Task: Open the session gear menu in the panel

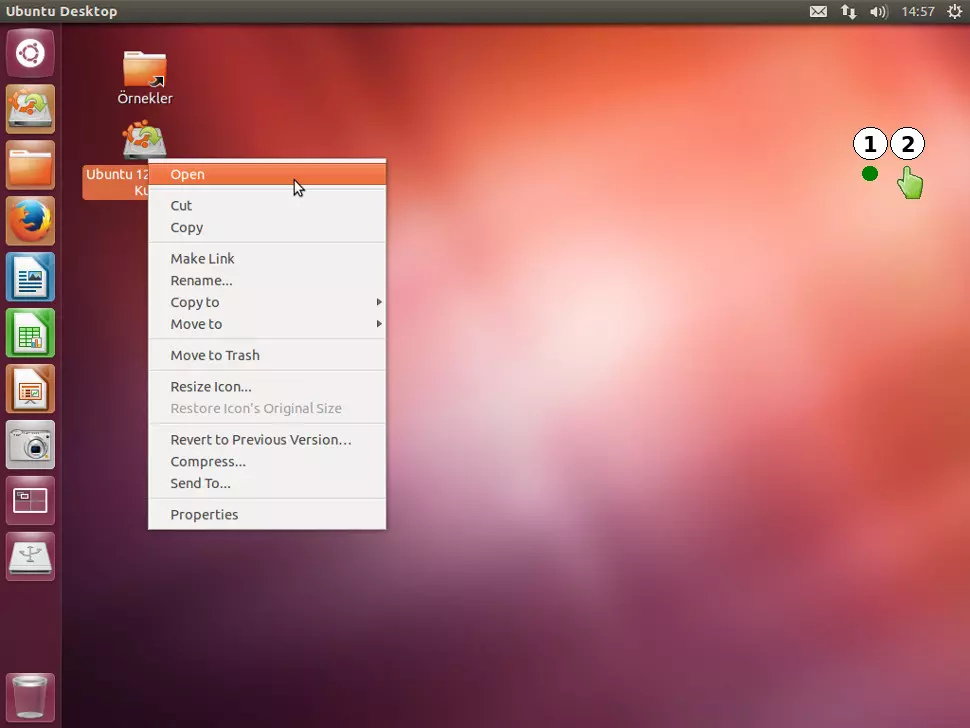Action: 955,12
